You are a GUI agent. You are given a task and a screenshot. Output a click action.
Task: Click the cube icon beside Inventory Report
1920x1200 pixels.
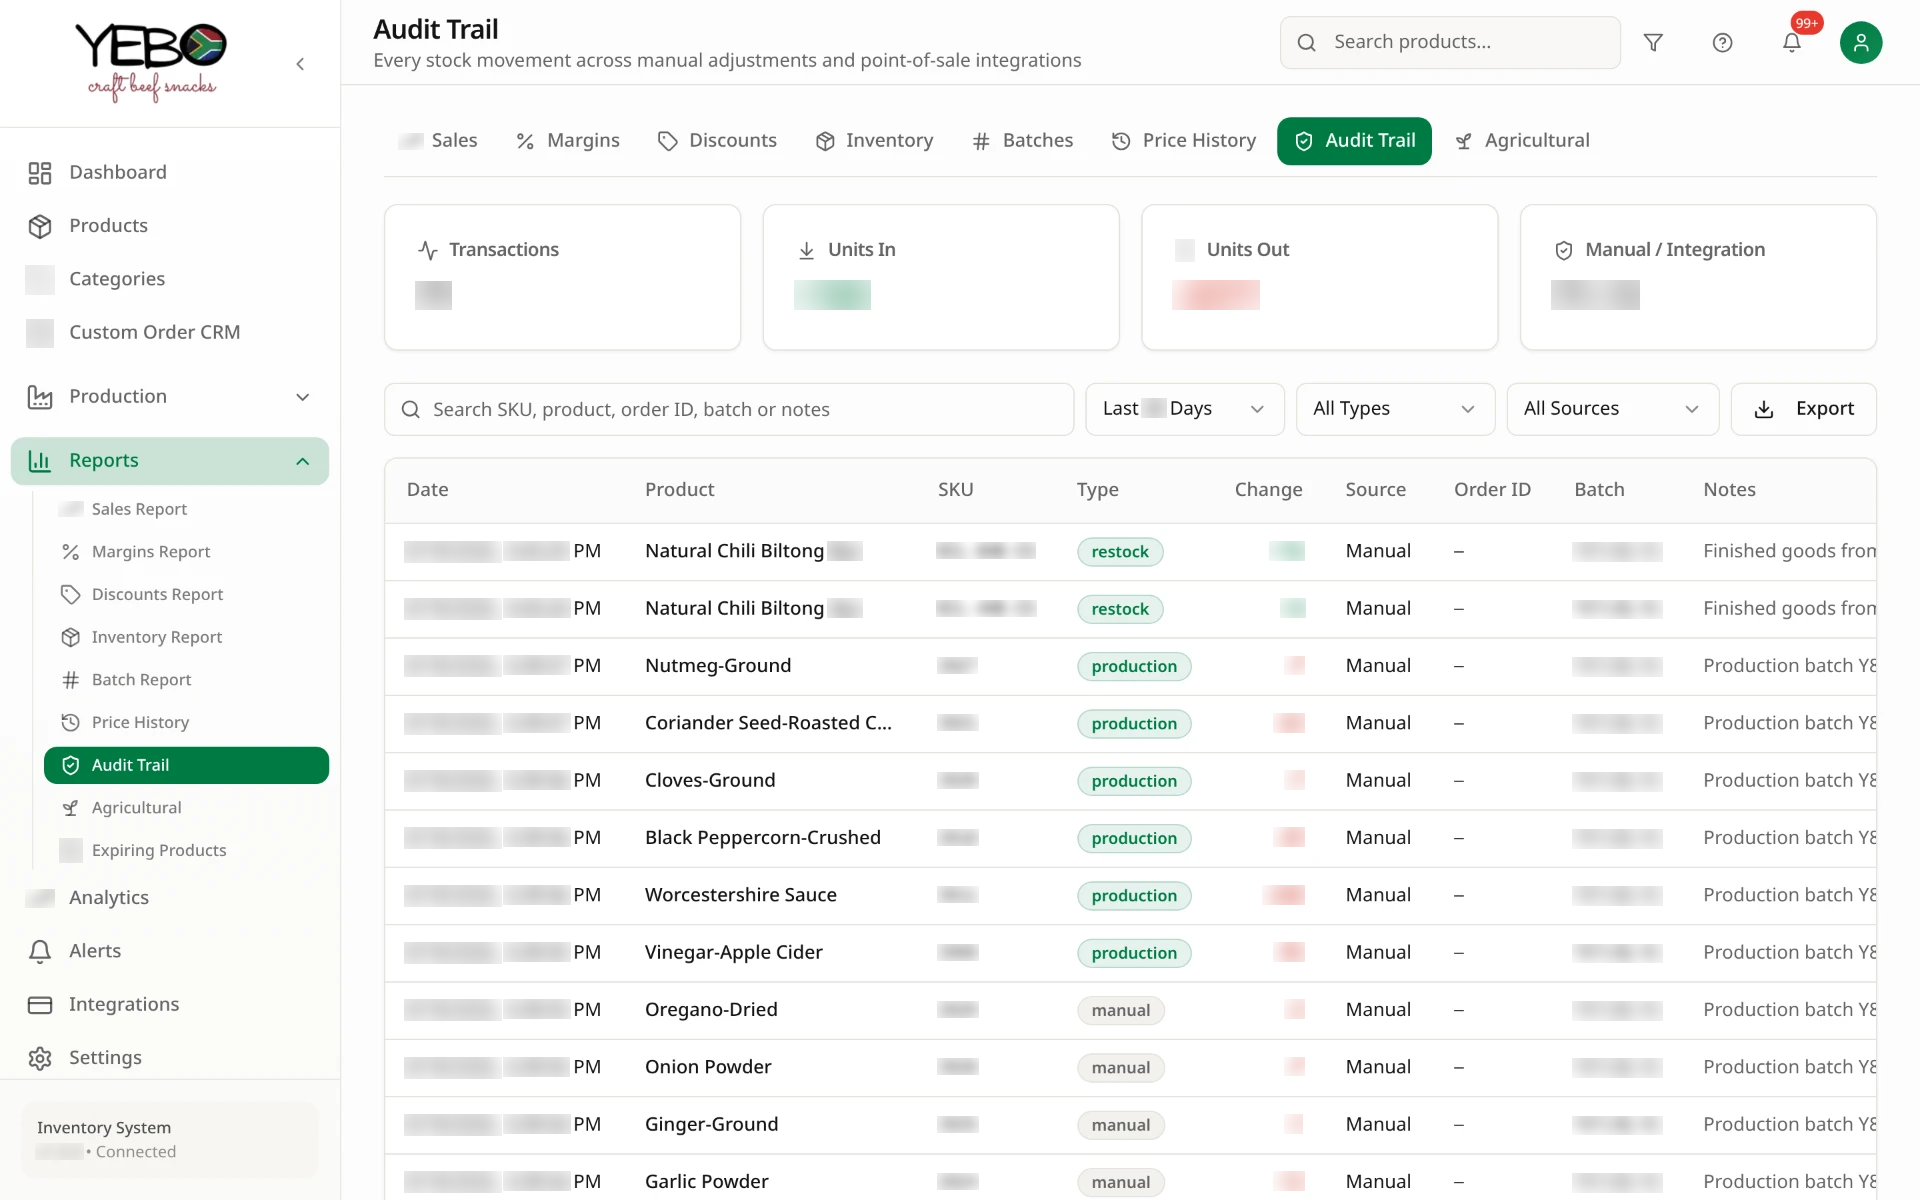(x=70, y=637)
